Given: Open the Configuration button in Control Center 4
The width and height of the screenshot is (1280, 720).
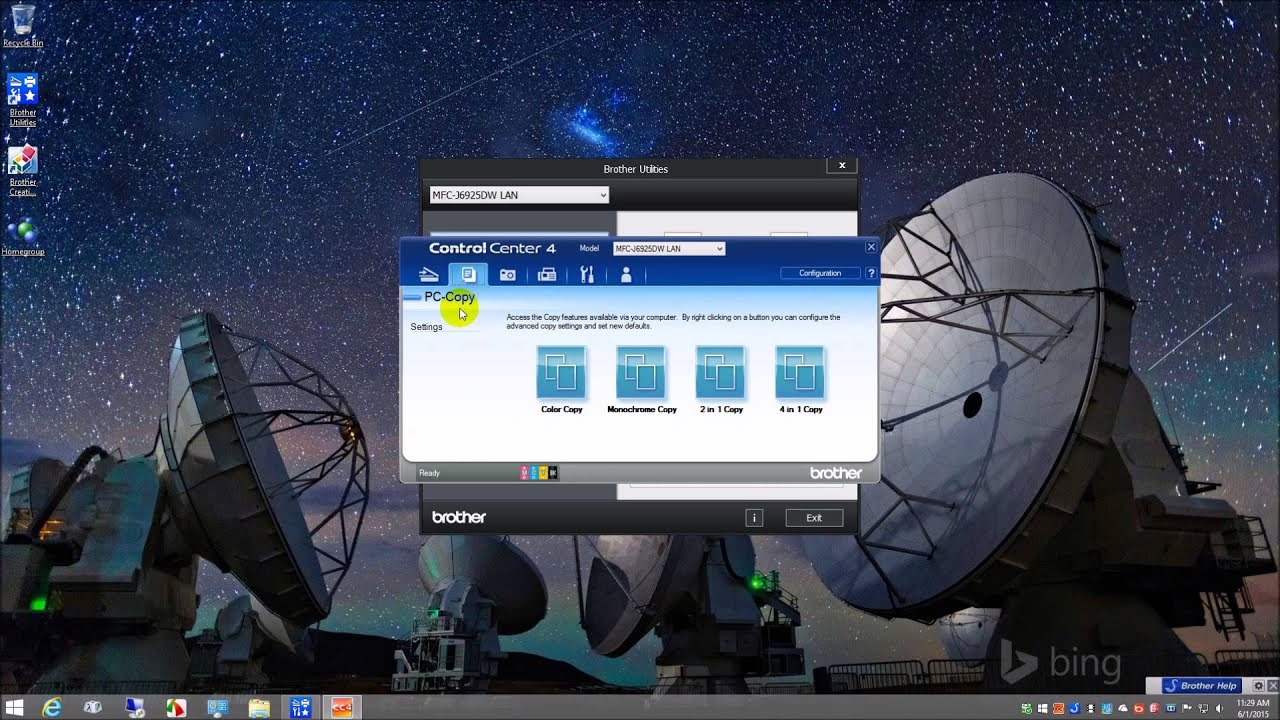Looking at the screenshot, I should point(820,273).
